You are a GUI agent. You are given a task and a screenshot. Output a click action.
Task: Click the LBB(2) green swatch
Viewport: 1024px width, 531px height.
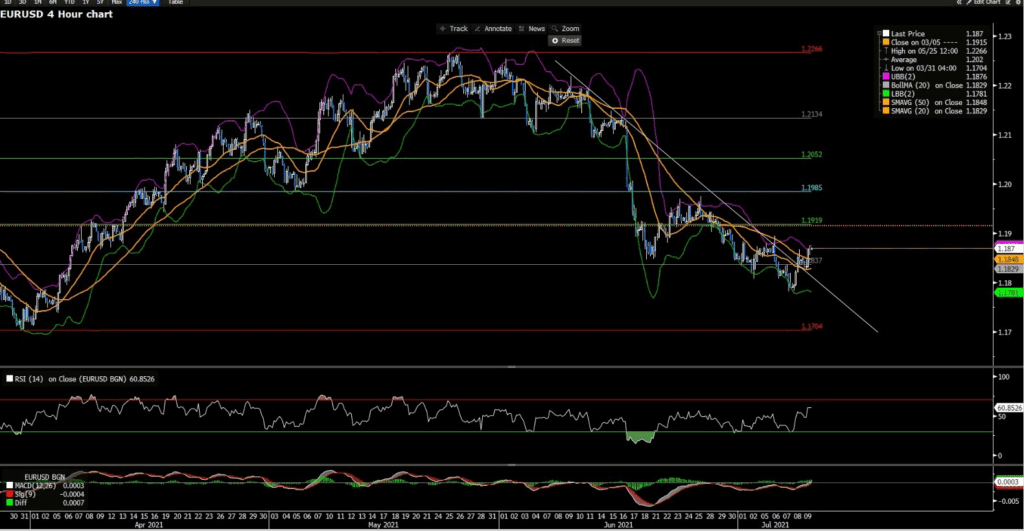(x=886, y=93)
